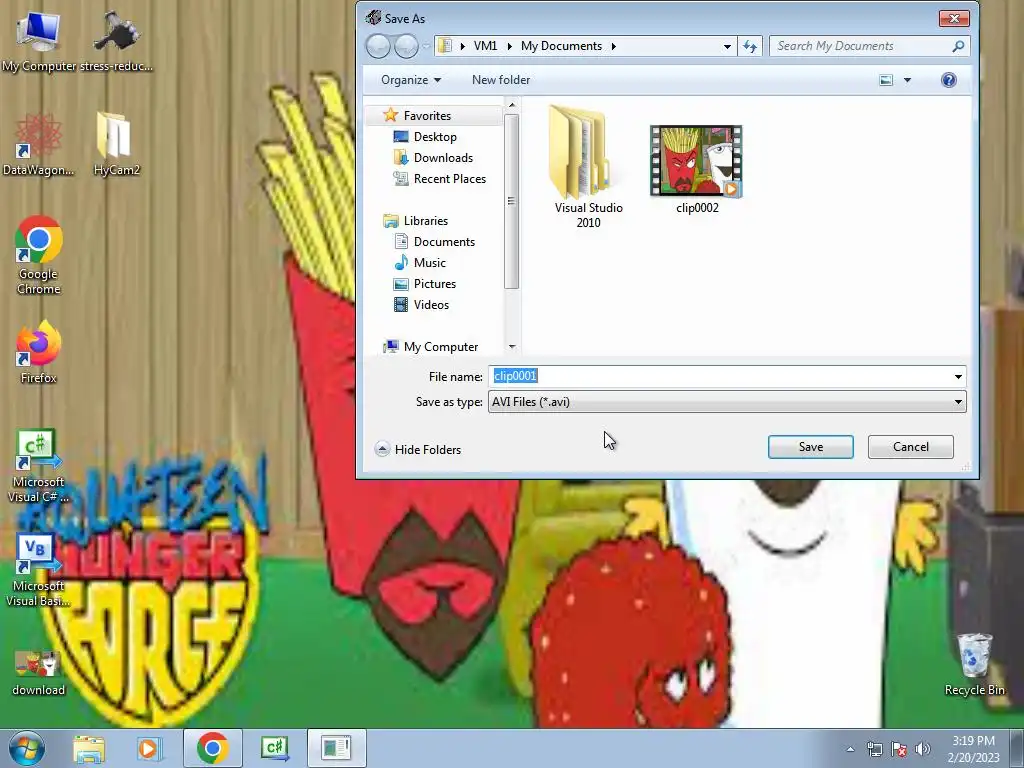This screenshot has width=1024, height=768.
Task: Open My Computer desktop icon
Action: click(38, 41)
